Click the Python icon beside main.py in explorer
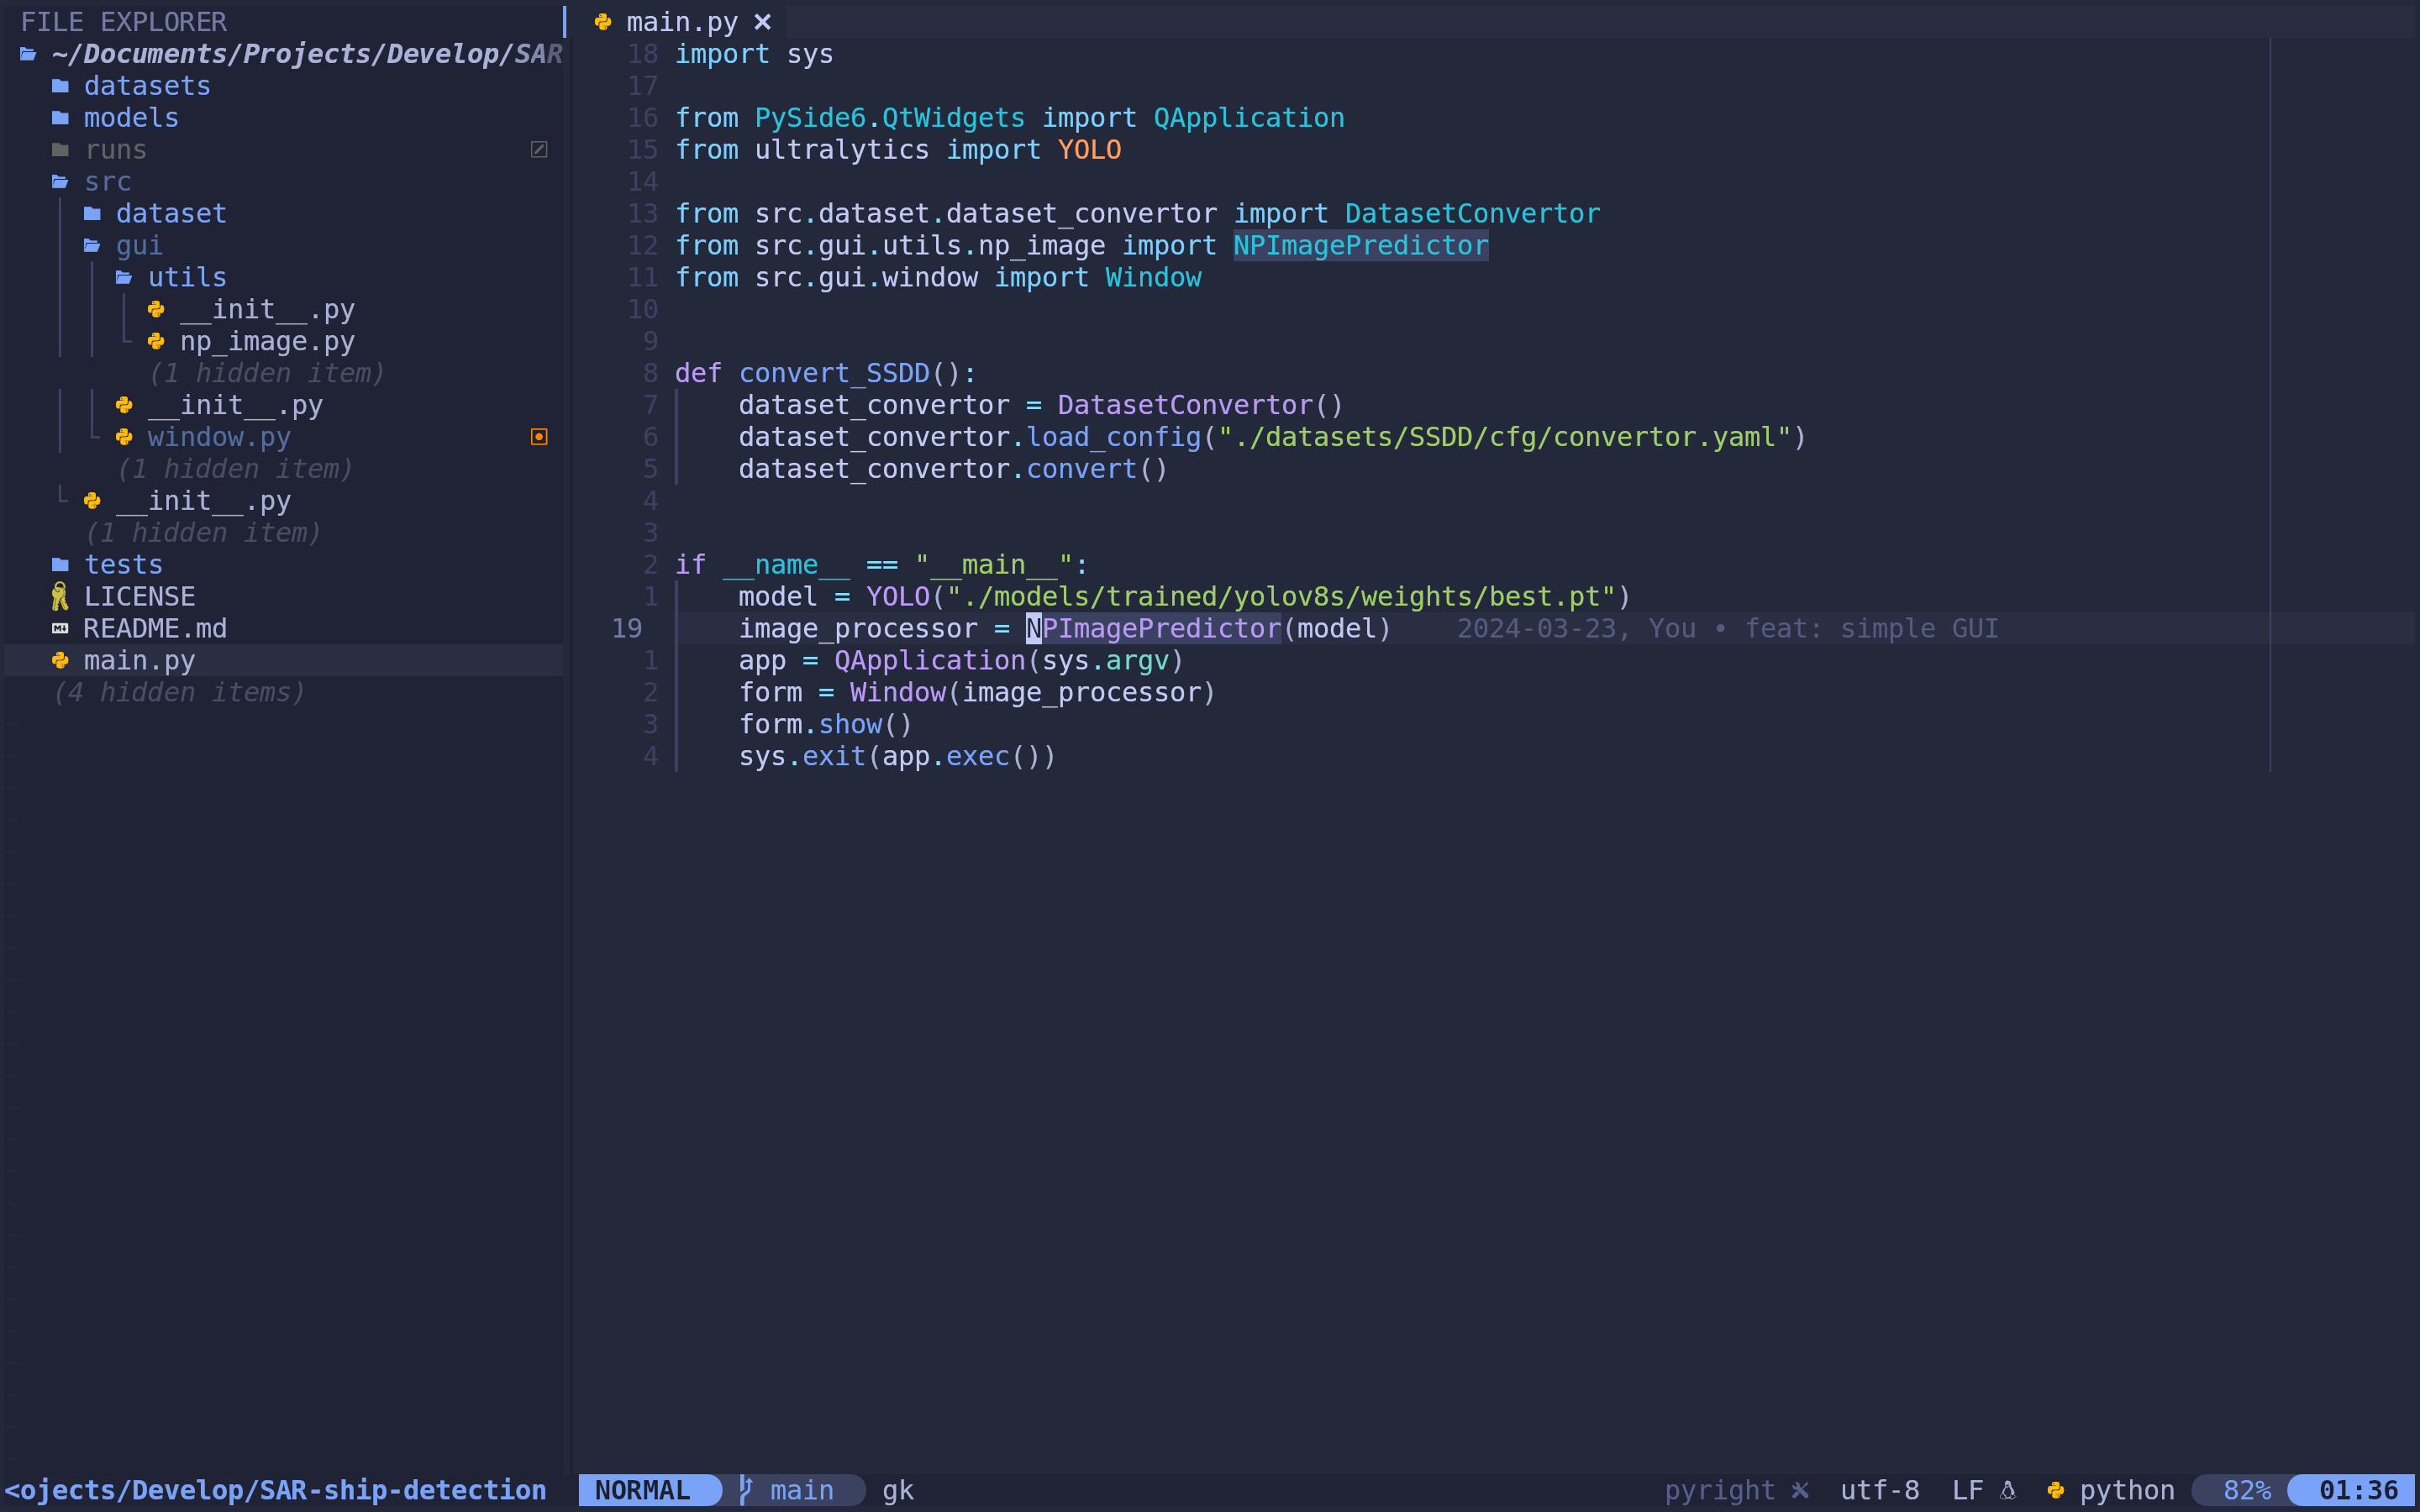Viewport: 2420px width, 1512px height. click(x=60, y=661)
